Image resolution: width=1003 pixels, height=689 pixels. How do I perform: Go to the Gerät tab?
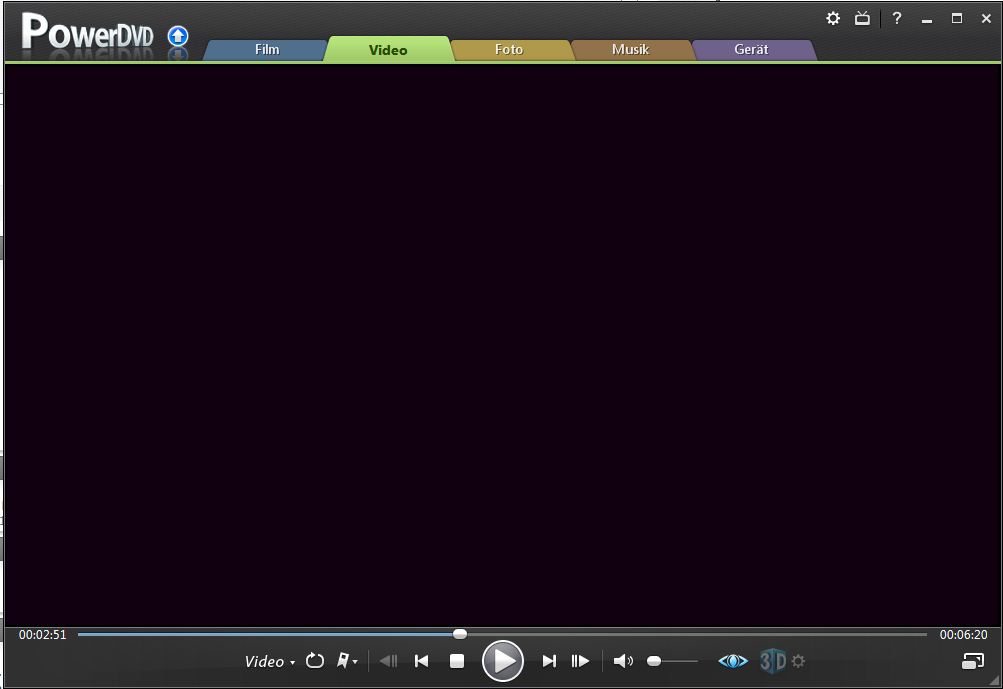[x=751, y=49]
